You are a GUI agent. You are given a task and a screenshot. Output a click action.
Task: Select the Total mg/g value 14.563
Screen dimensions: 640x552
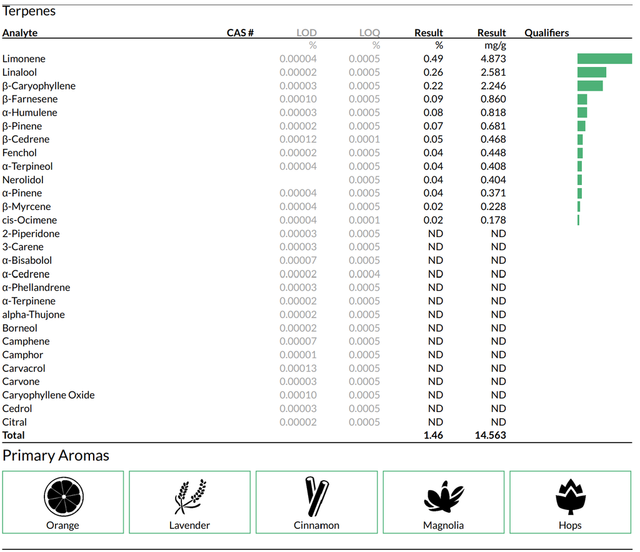coord(490,435)
